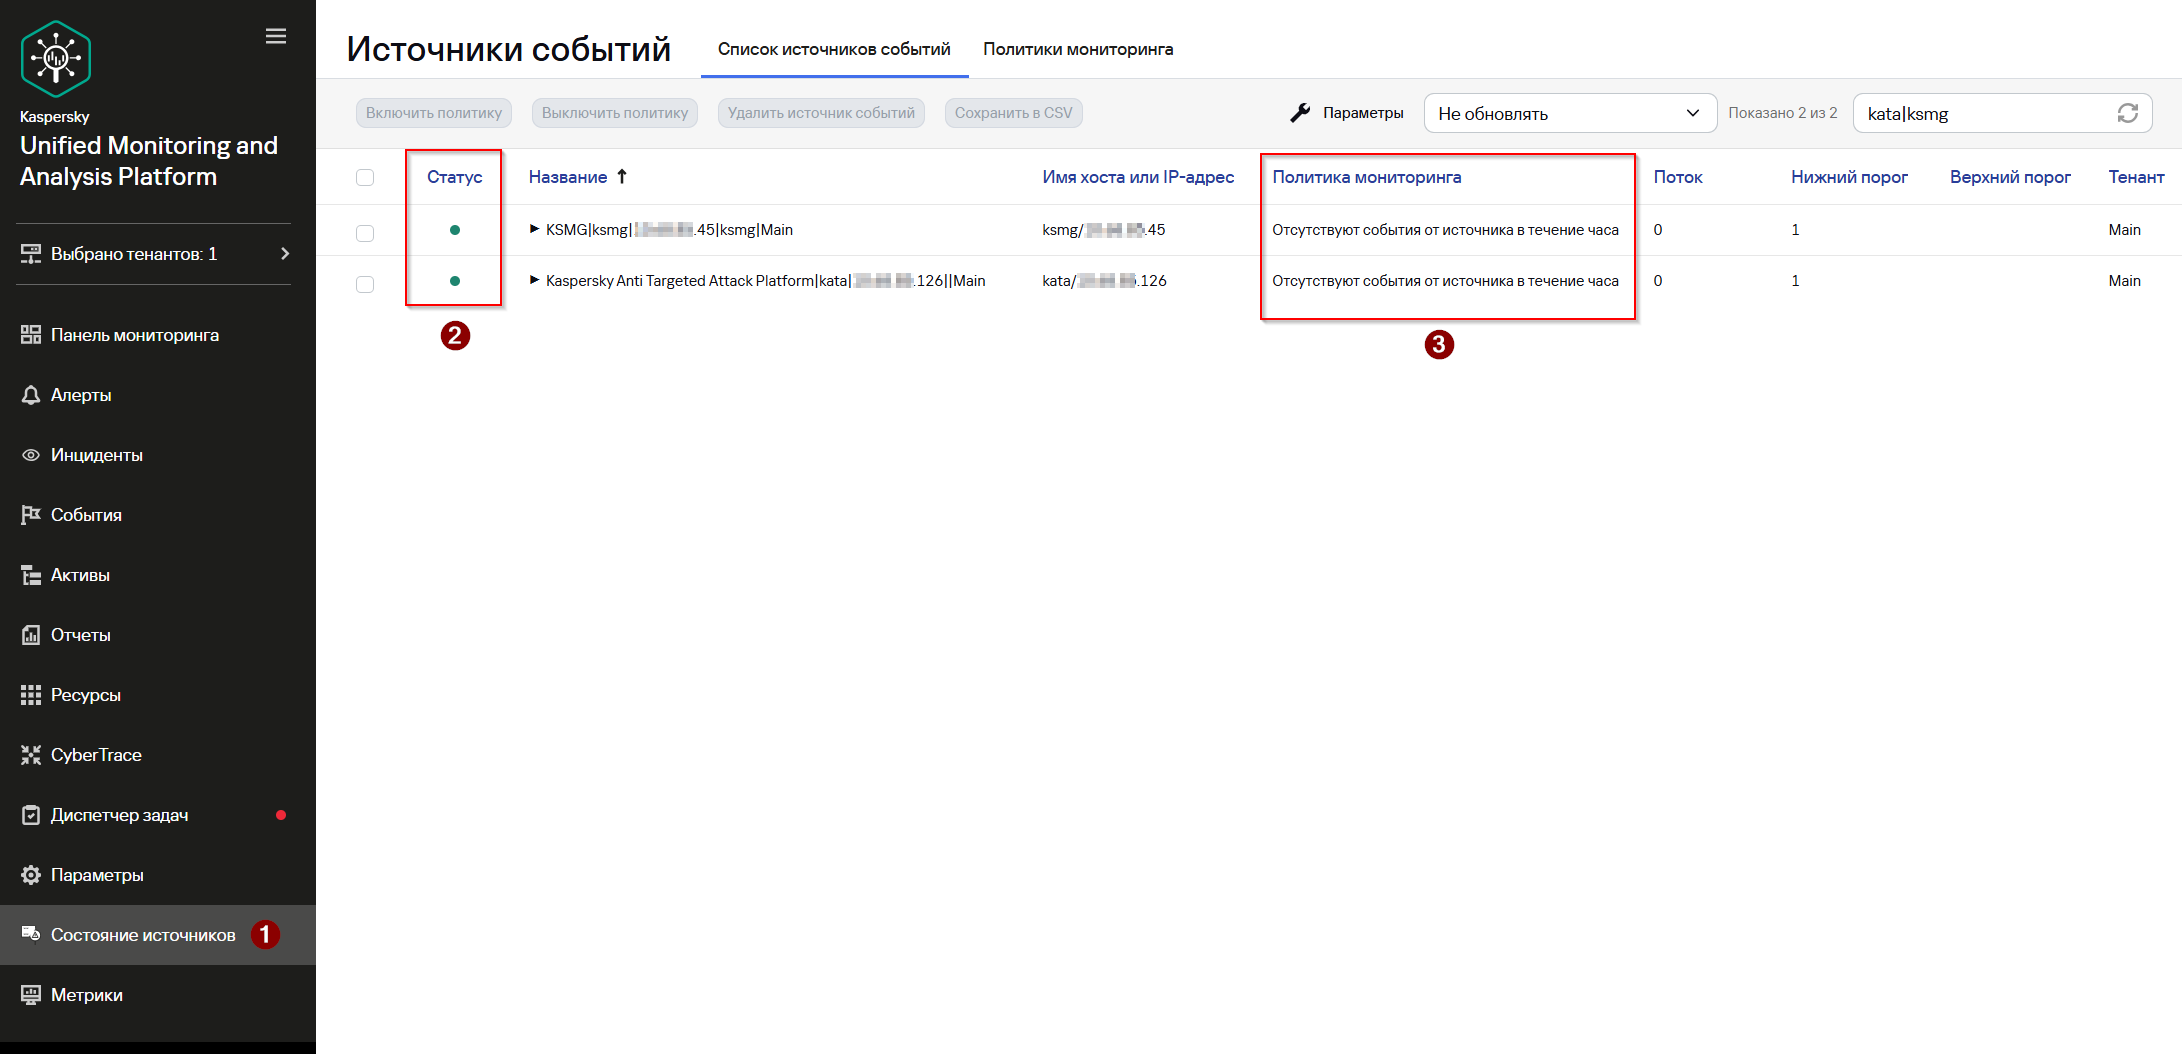Click Выбрано тенантов: 1 selector

(x=155, y=254)
